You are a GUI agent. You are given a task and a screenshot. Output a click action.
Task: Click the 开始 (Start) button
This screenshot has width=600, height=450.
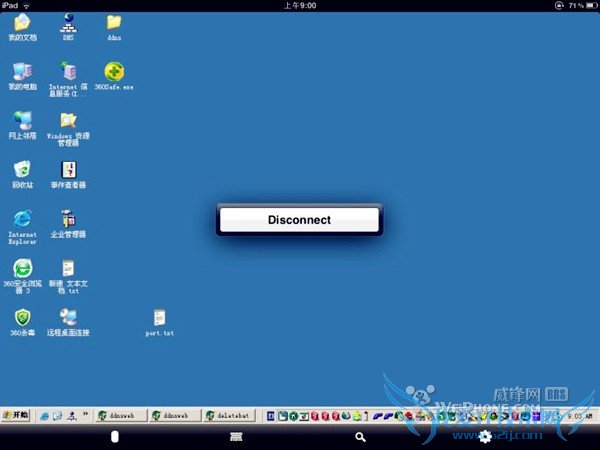[x=16, y=414]
